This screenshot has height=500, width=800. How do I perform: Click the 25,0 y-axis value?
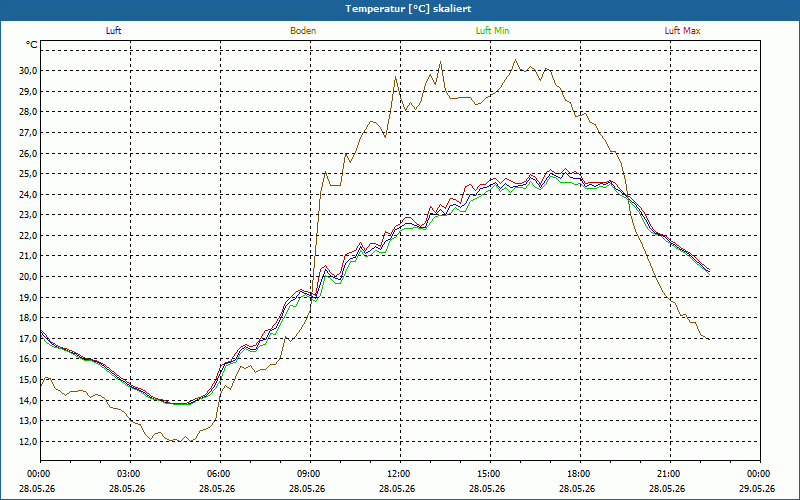[x=29, y=173]
